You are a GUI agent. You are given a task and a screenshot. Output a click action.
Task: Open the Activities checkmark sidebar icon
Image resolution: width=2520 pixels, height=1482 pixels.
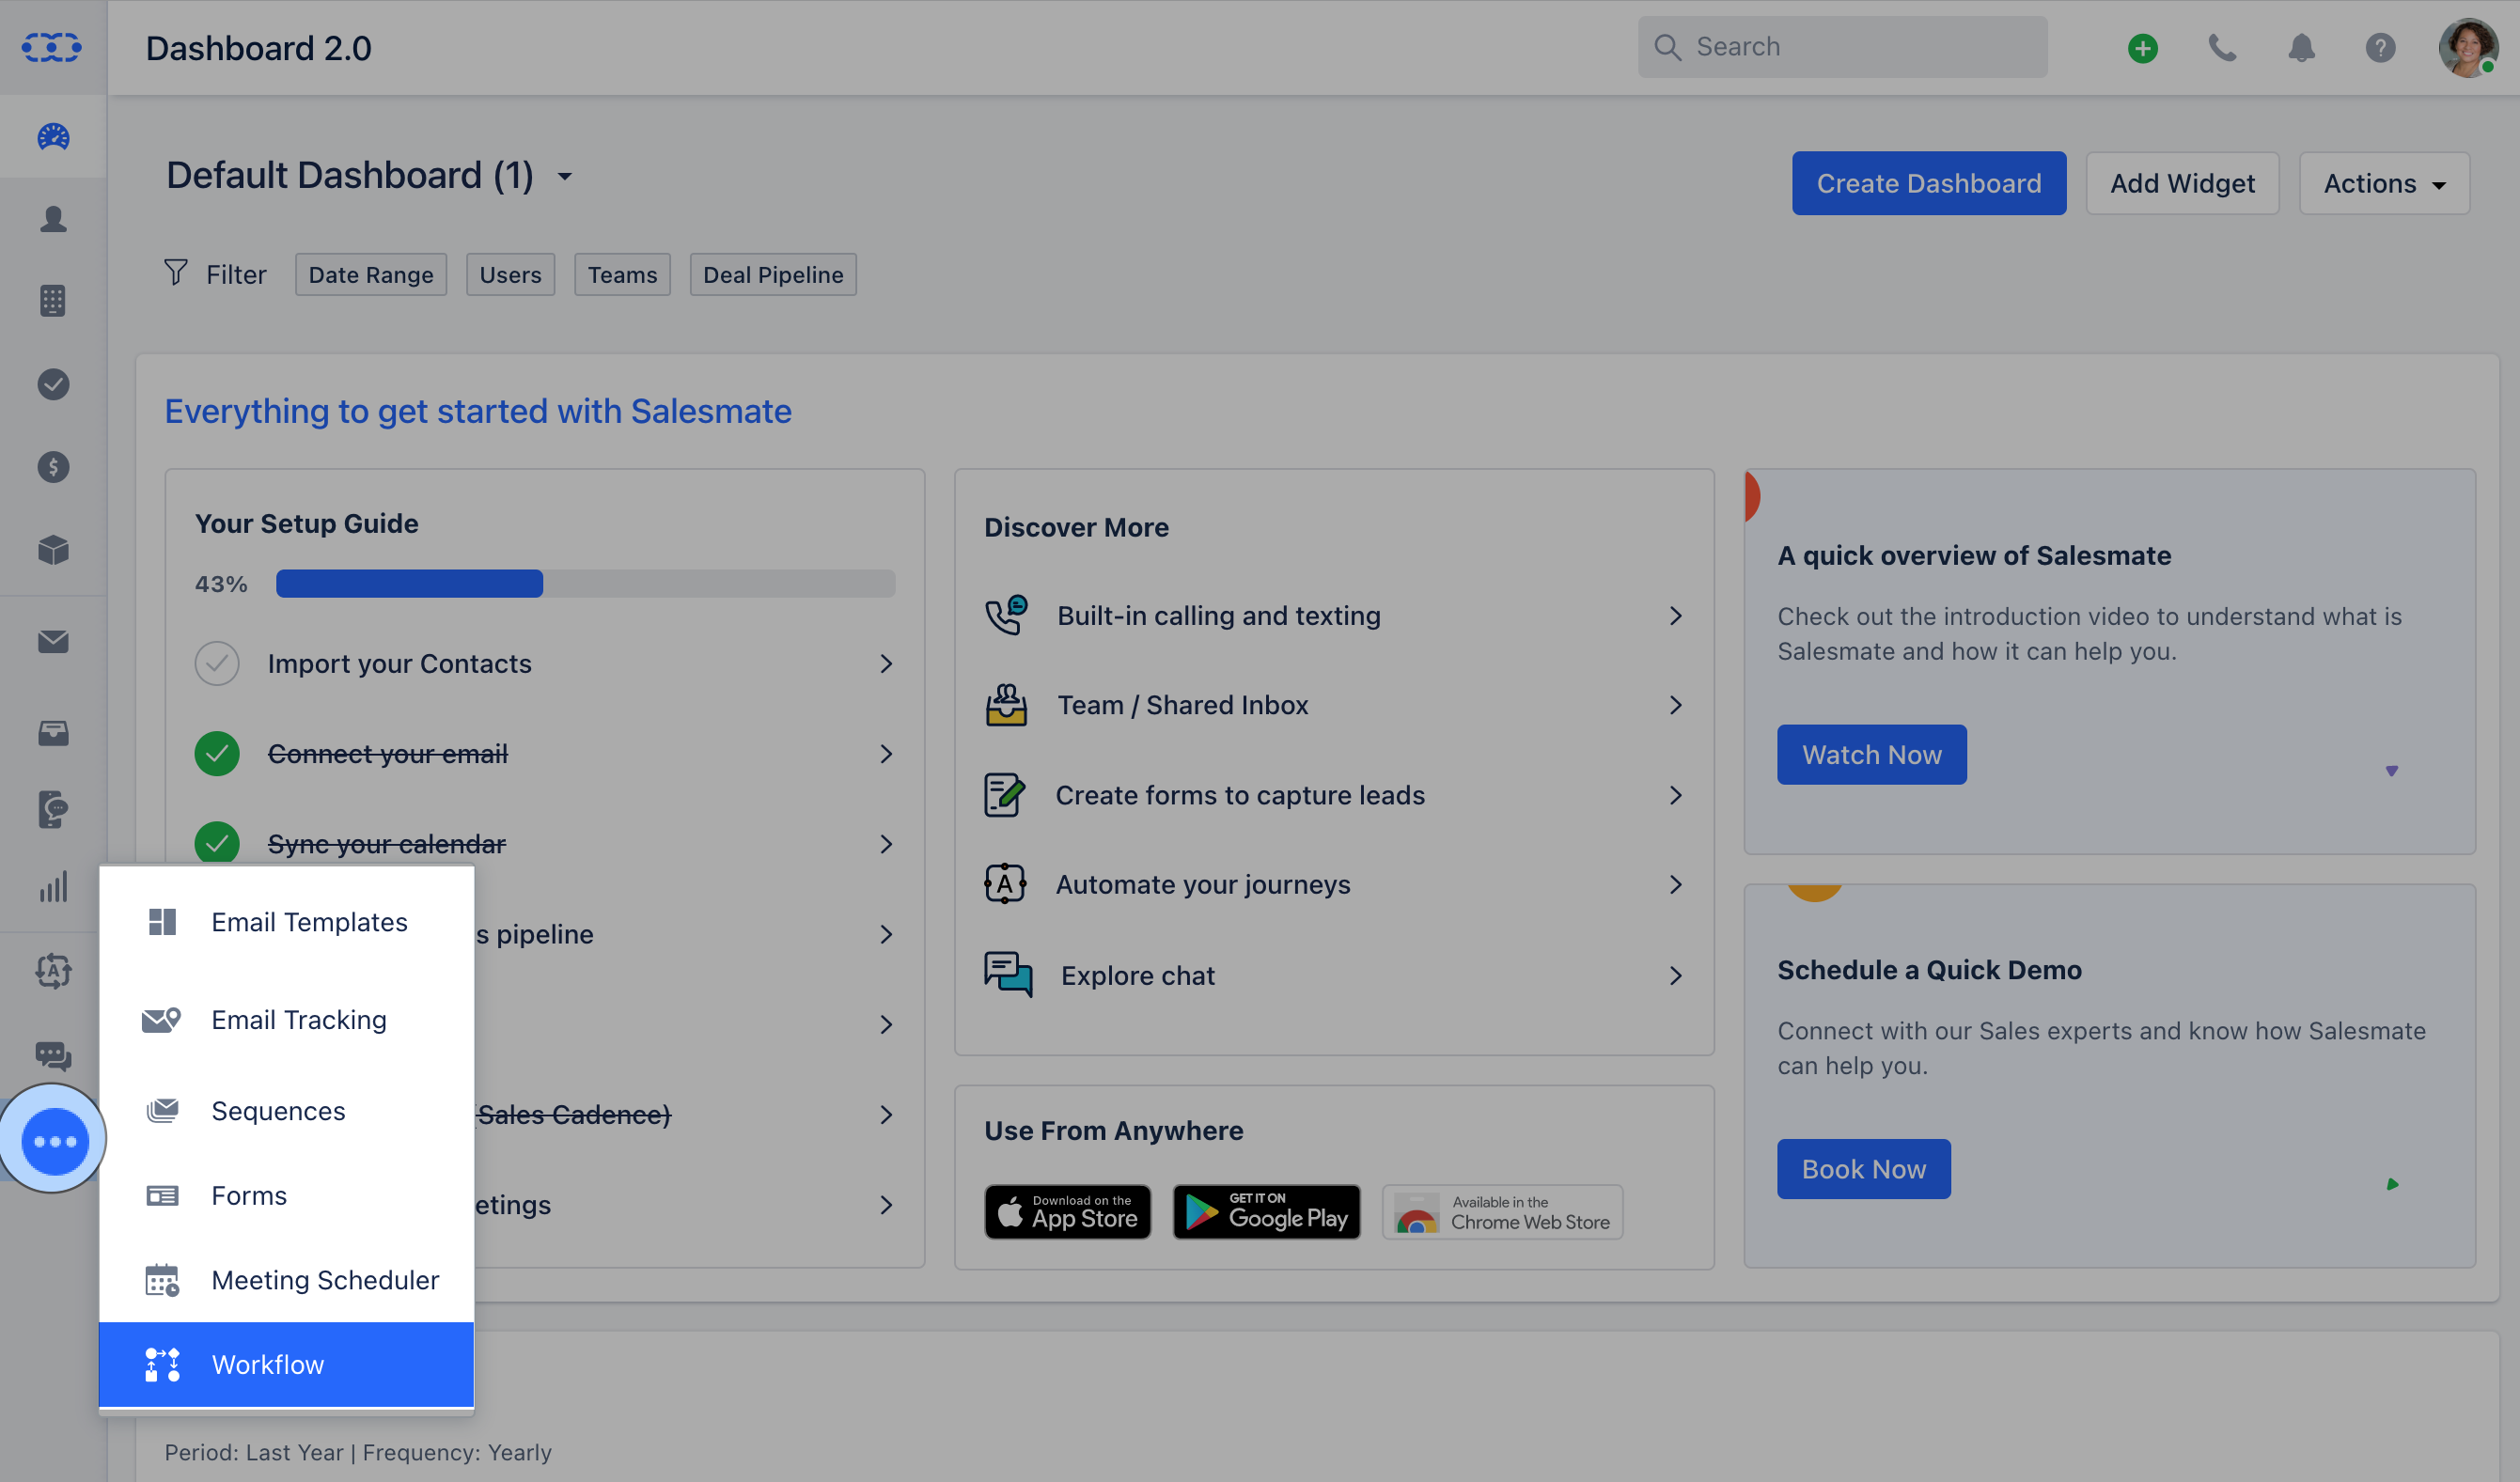pos(53,384)
